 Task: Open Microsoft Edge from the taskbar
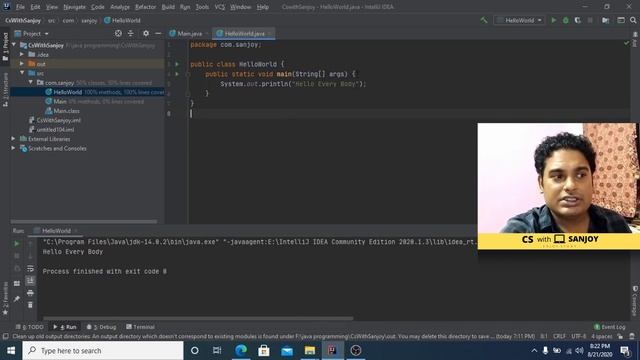point(241,350)
